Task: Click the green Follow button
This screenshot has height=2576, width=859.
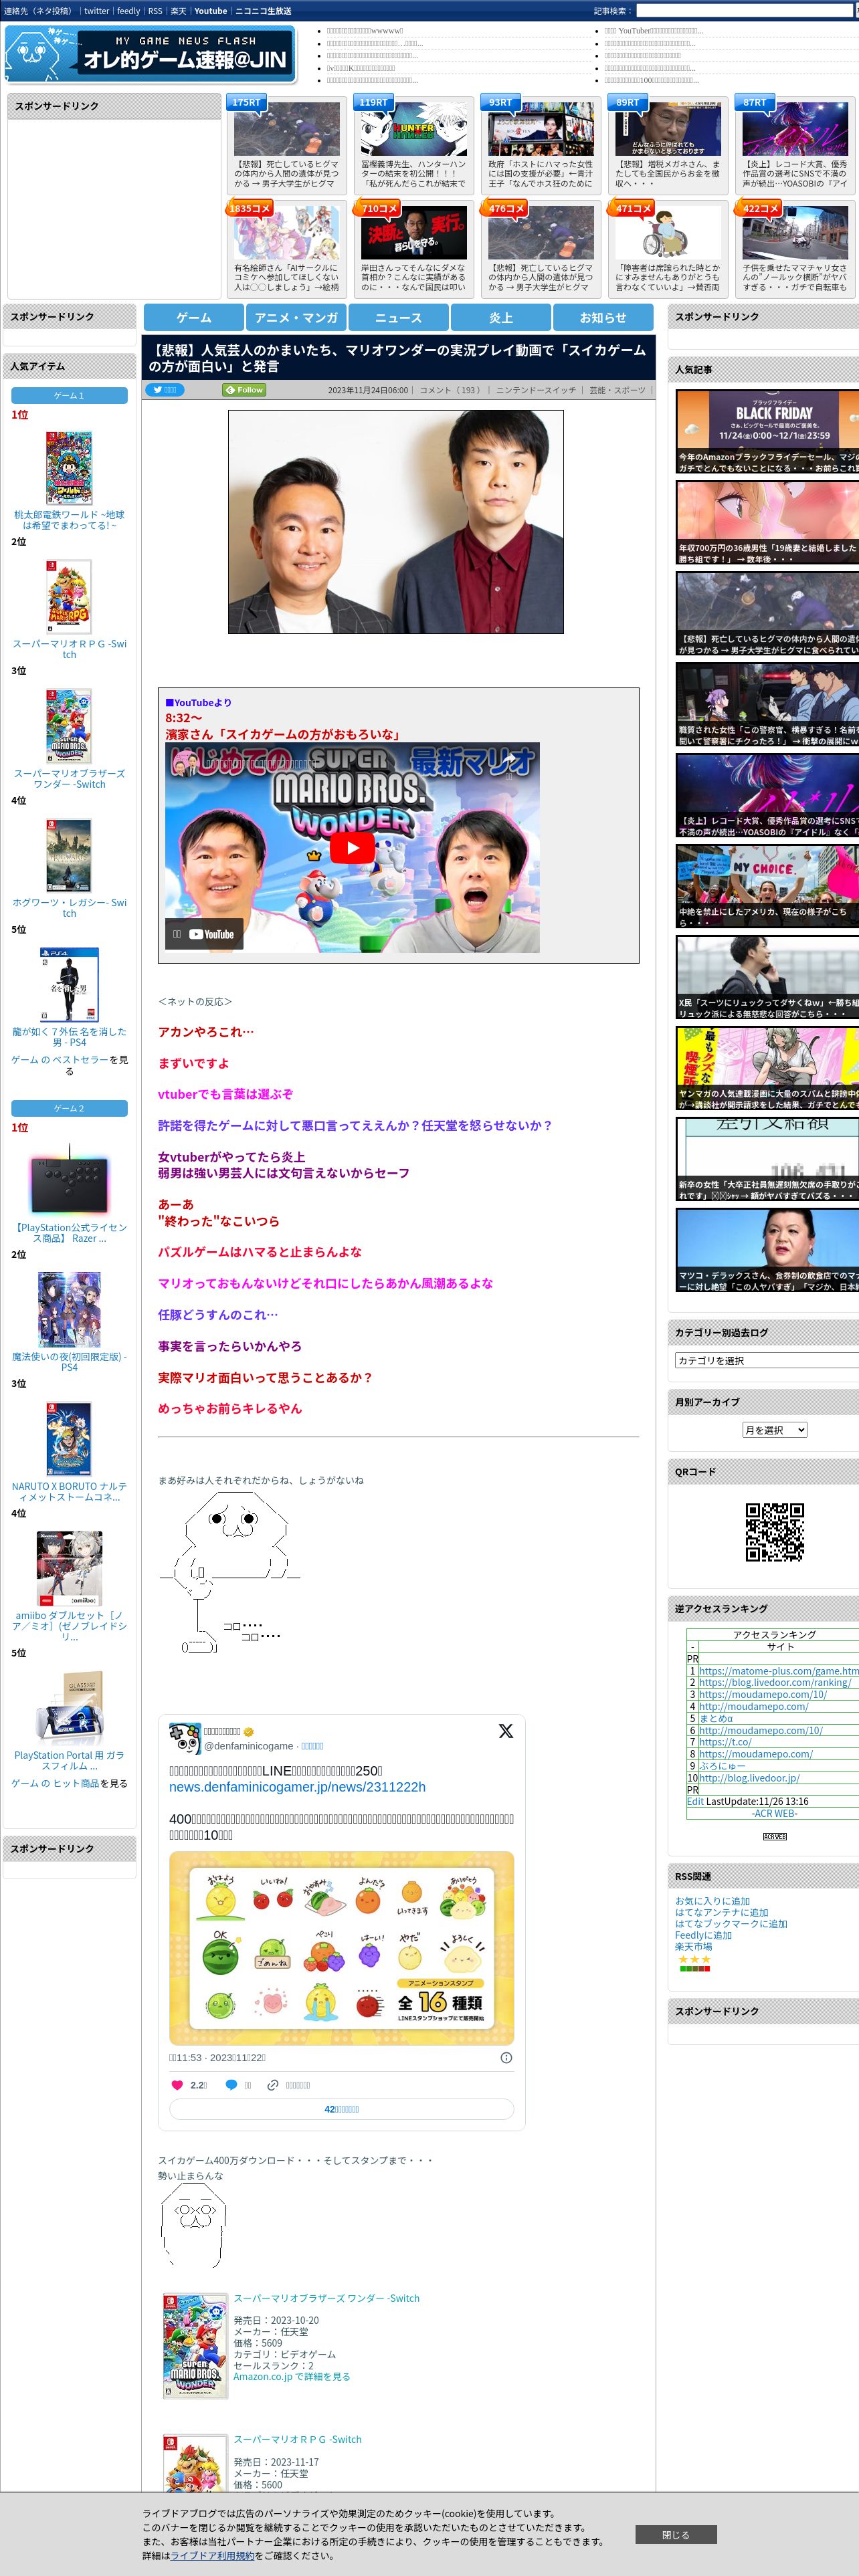Action: (x=244, y=390)
